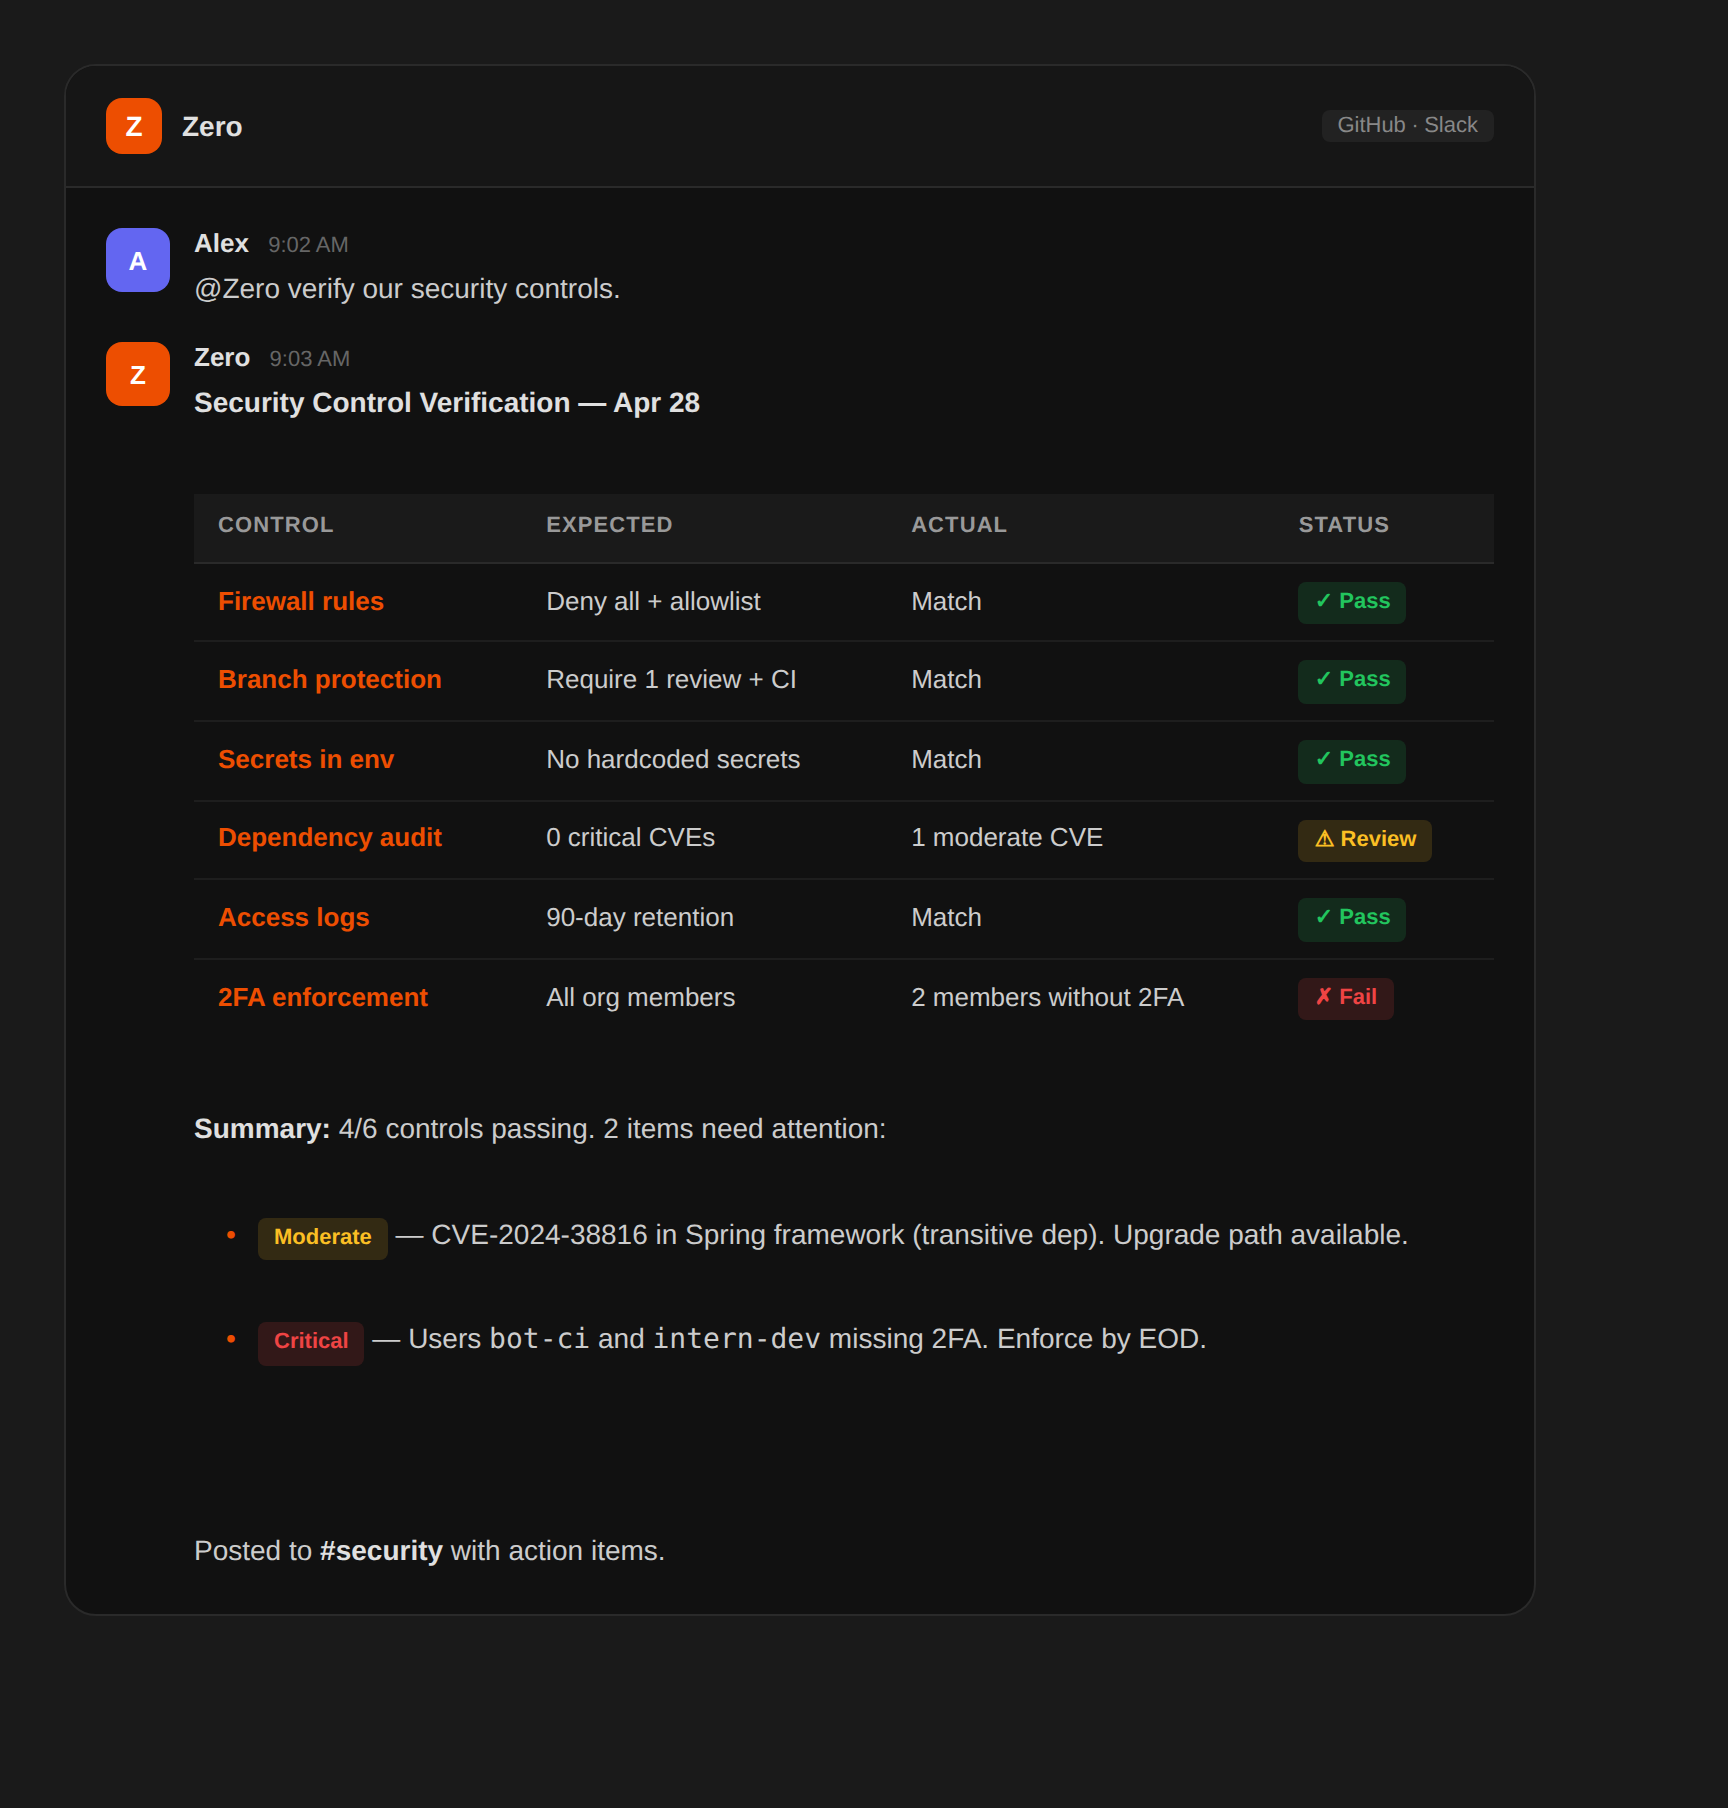
Task: Click the Review badge for Dependency audit
Action: point(1365,839)
